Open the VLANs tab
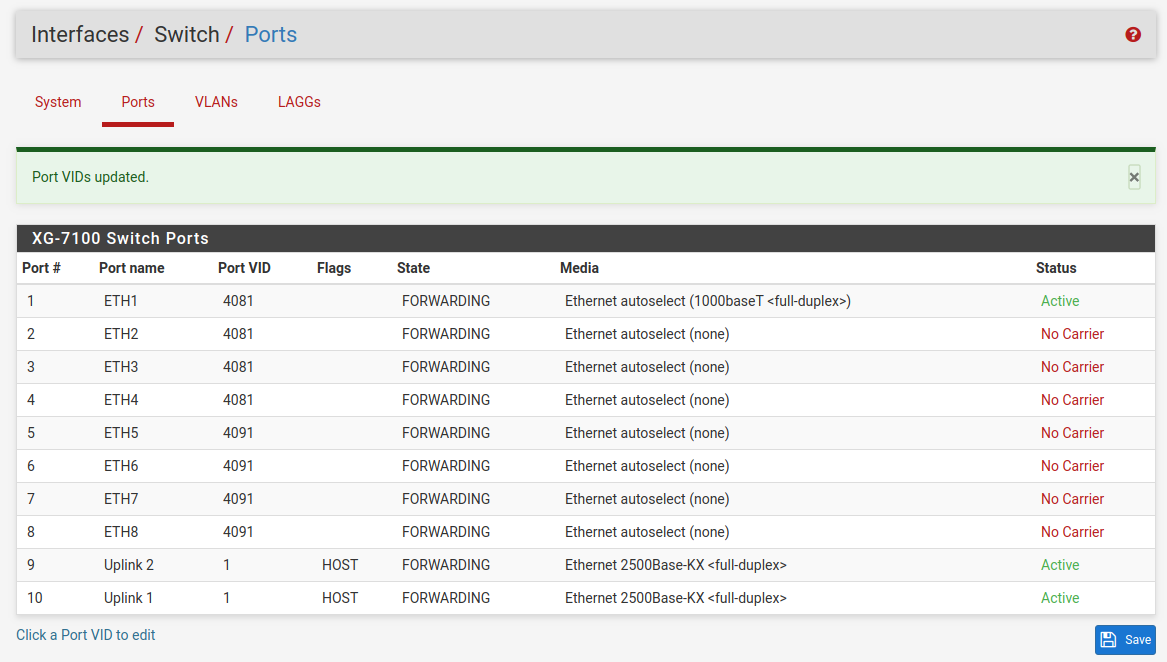Image resolution: width=1167 pixels, height=662 pixels. [216, 102]
